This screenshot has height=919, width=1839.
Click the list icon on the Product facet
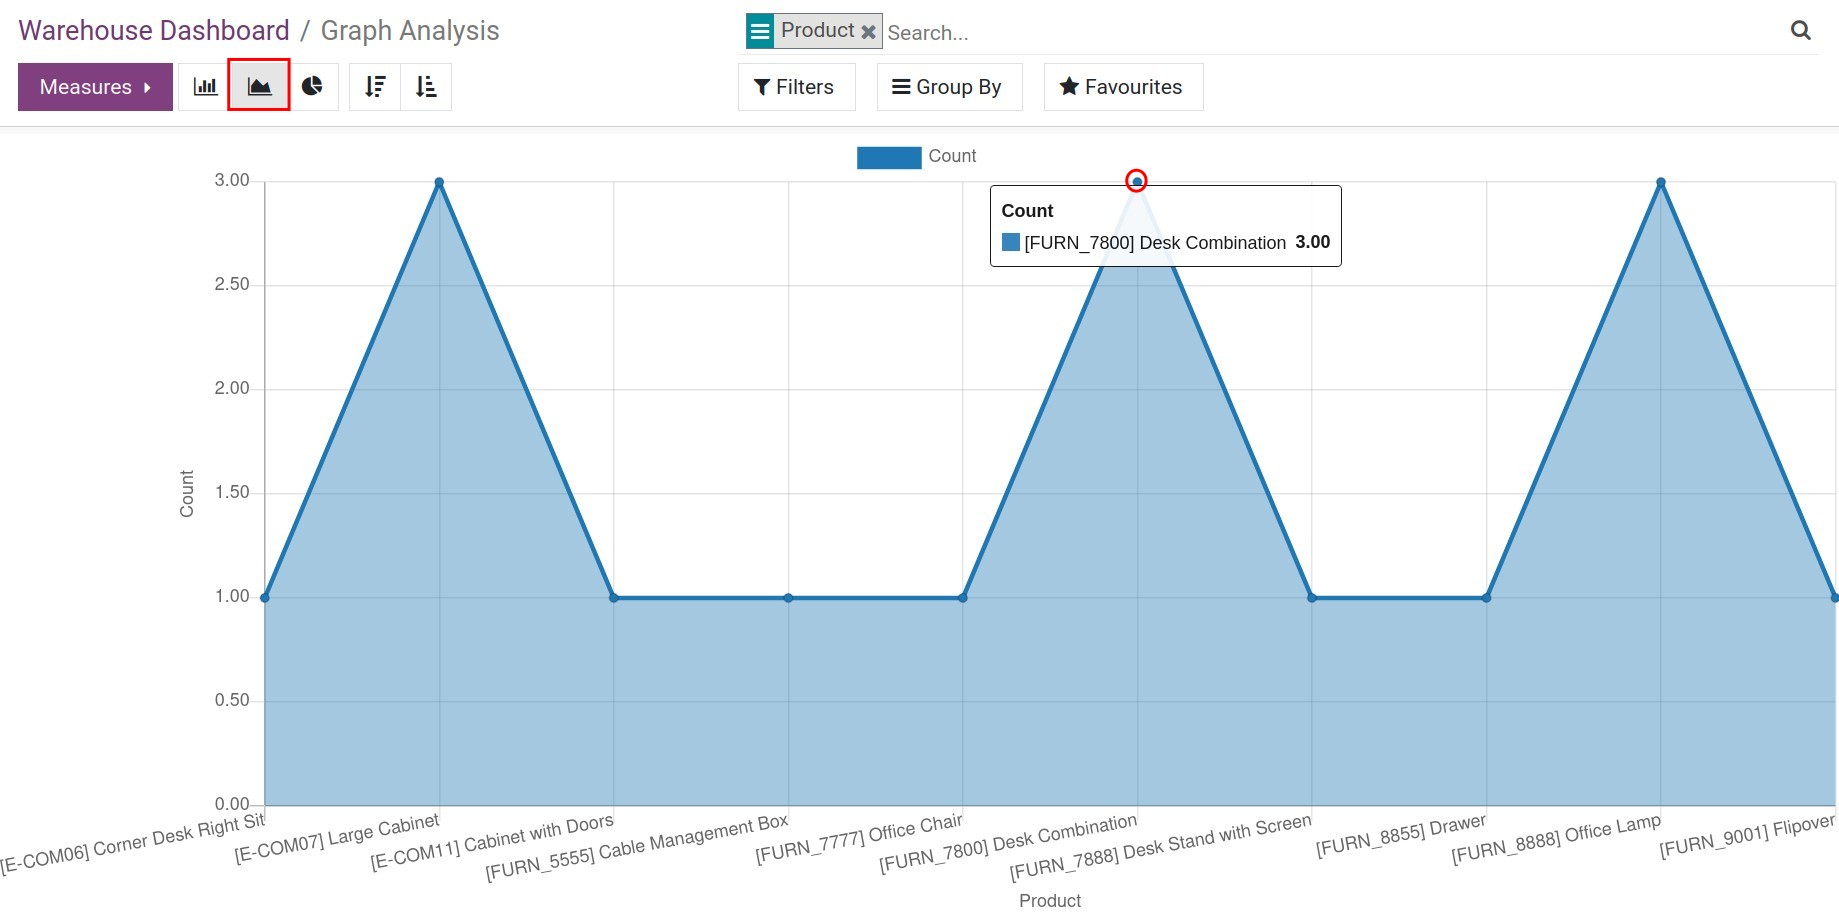(x=760, y=31)
